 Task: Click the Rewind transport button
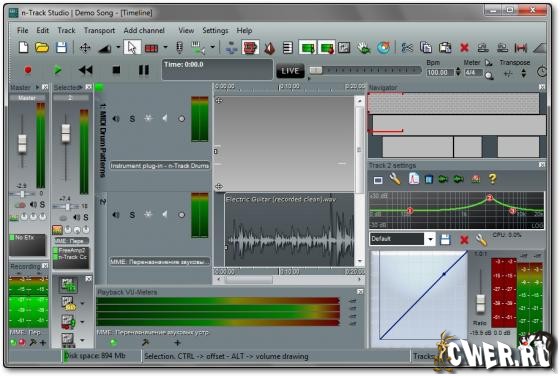tap(86, 70)
